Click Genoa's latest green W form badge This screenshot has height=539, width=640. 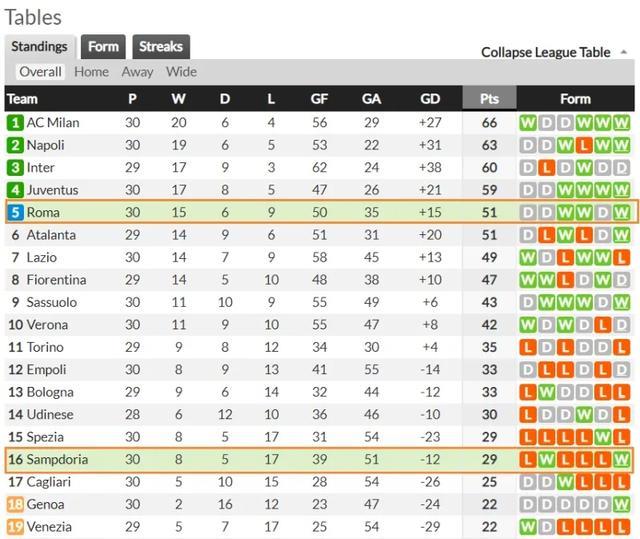(x=621, y=504)
